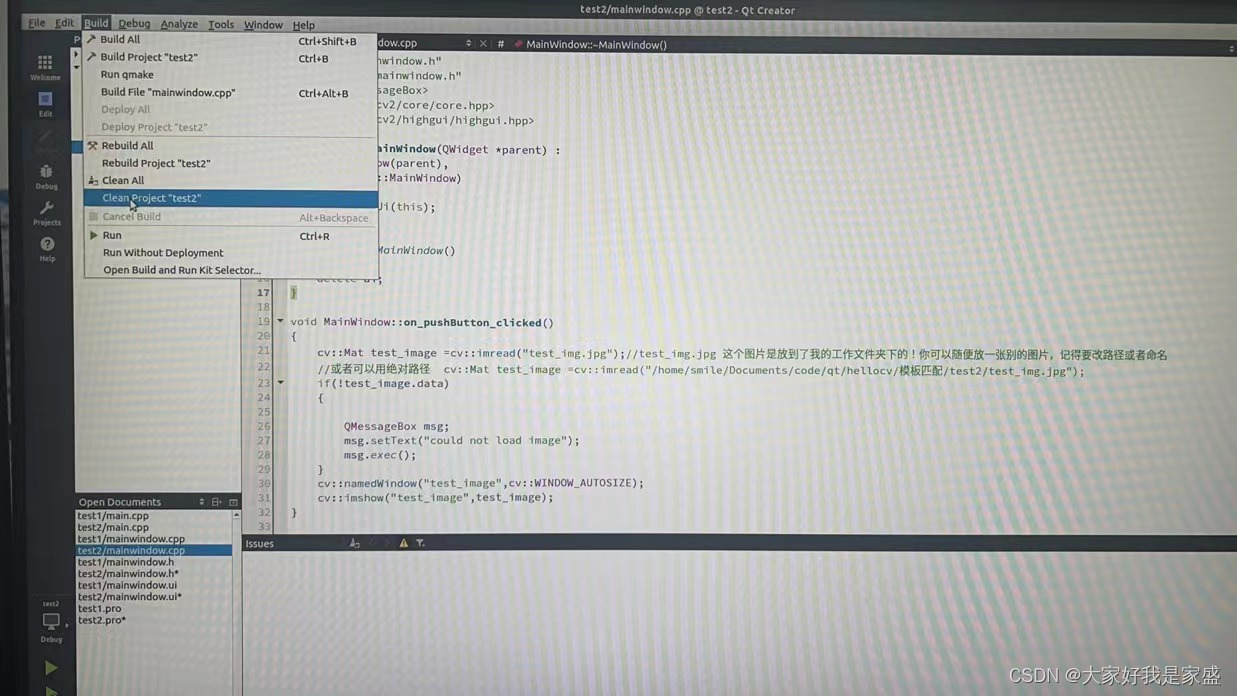This screenshot has height=696, width=1237.
Task: Open the Analyze menu
Action: [179, 24]
